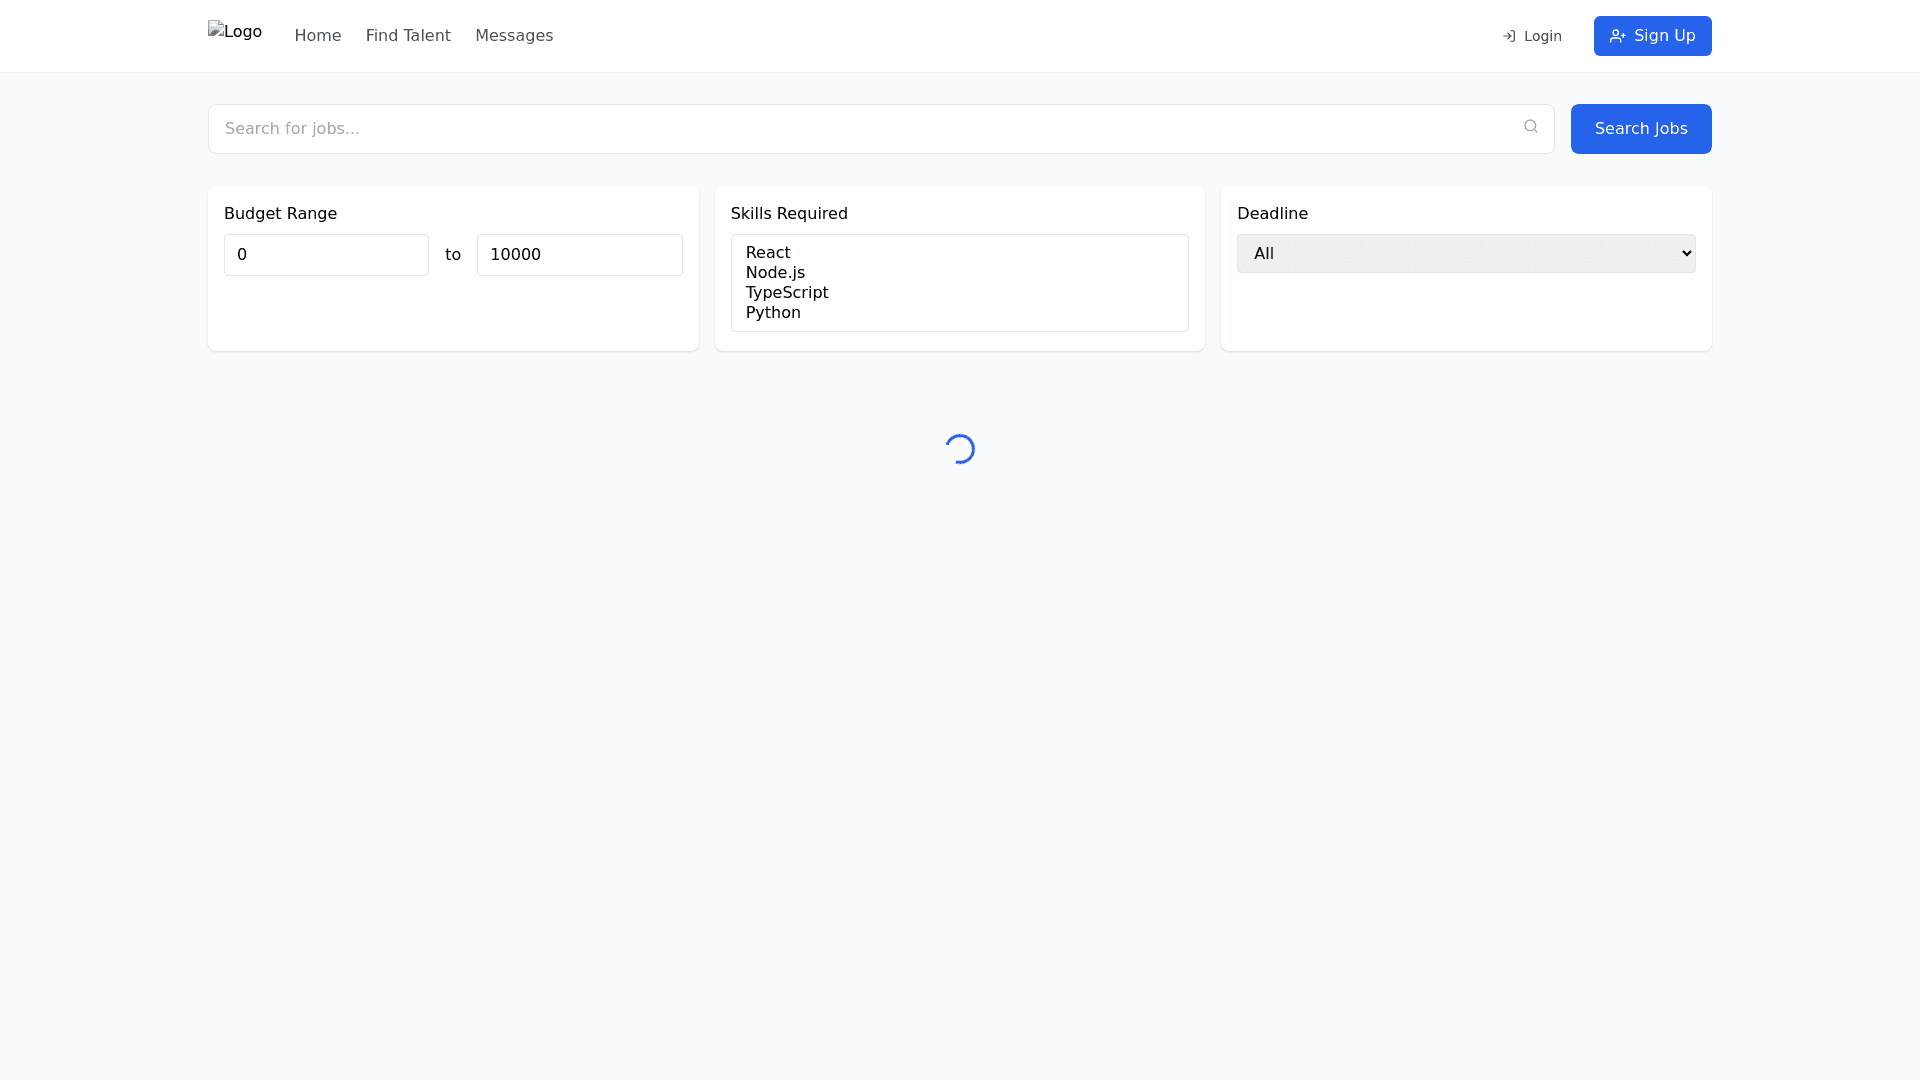Click the login arrow icon
The image size is (1920, 1080).
coord(1508,36)
